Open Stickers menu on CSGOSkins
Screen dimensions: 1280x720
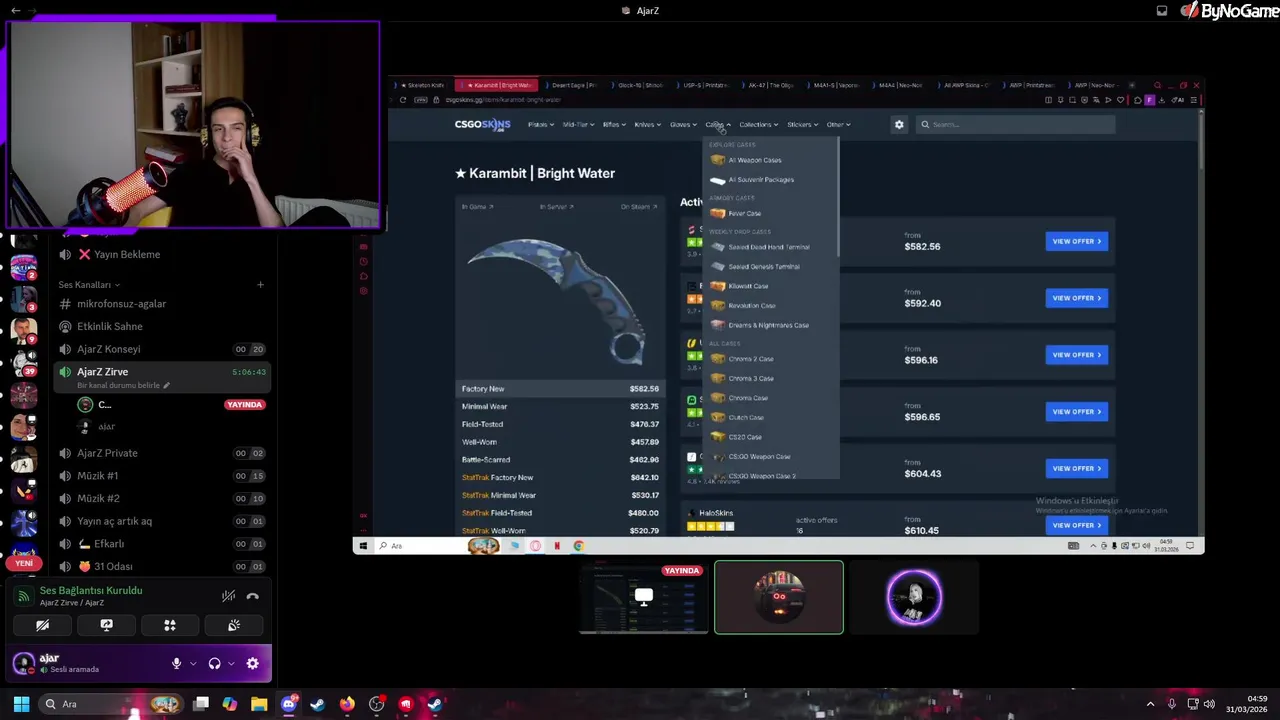802,125
